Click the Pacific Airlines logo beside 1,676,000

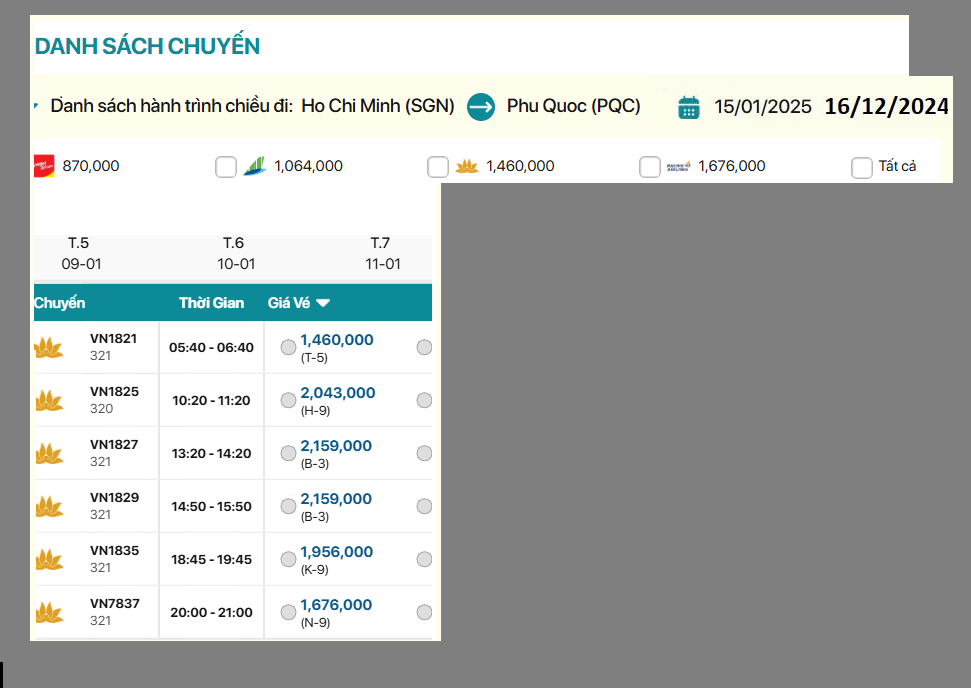[678, 166]
